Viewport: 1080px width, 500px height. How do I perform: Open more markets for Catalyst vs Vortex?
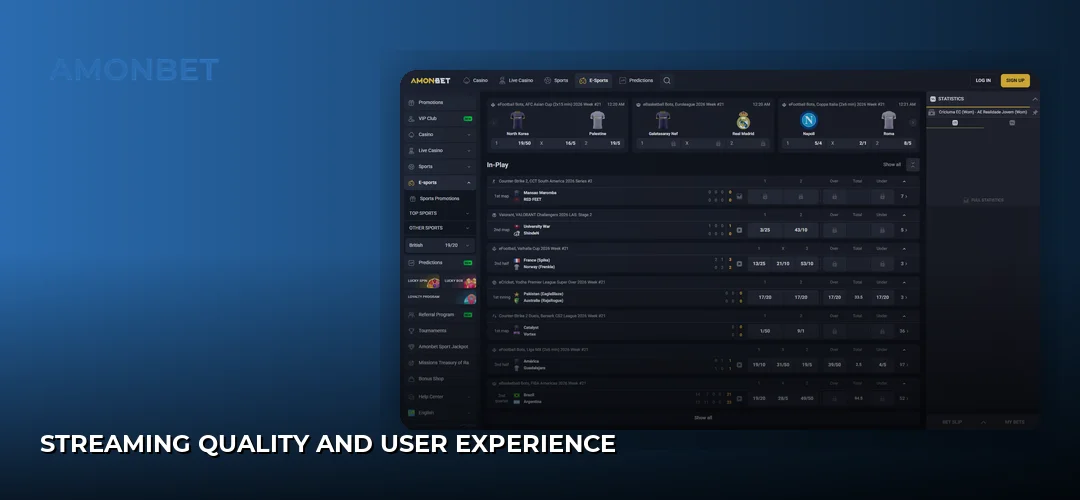pos(904,331)
